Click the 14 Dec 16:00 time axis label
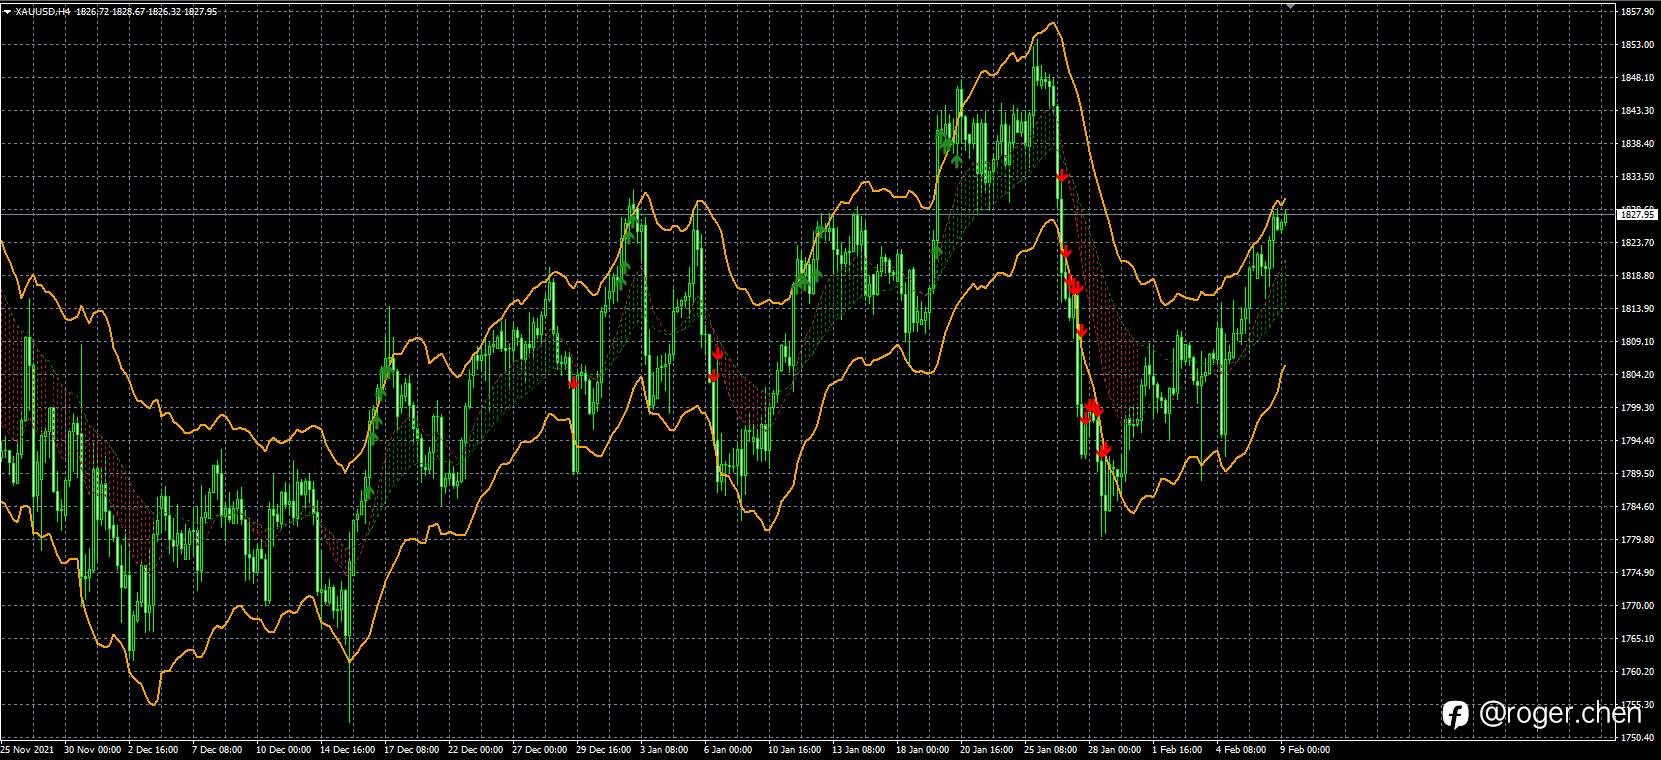This screenshot has width=1661, height=760. 348,749
